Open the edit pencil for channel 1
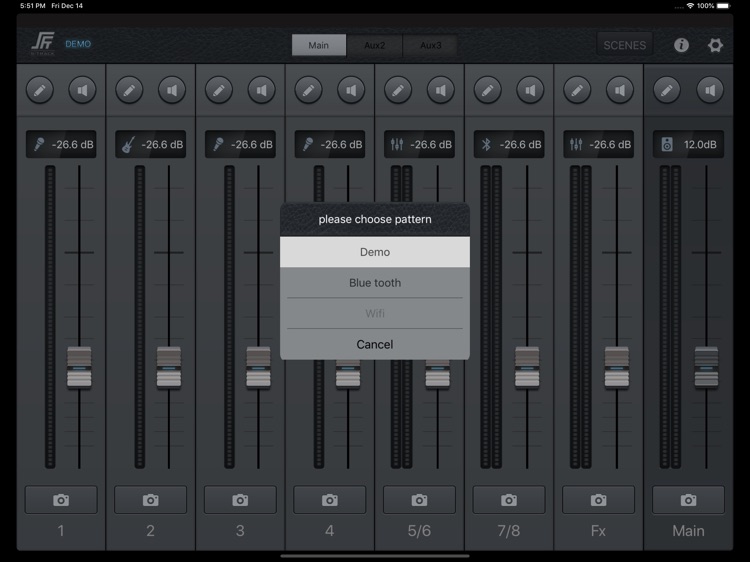This screenshot has height=562, width=750. 40,90
